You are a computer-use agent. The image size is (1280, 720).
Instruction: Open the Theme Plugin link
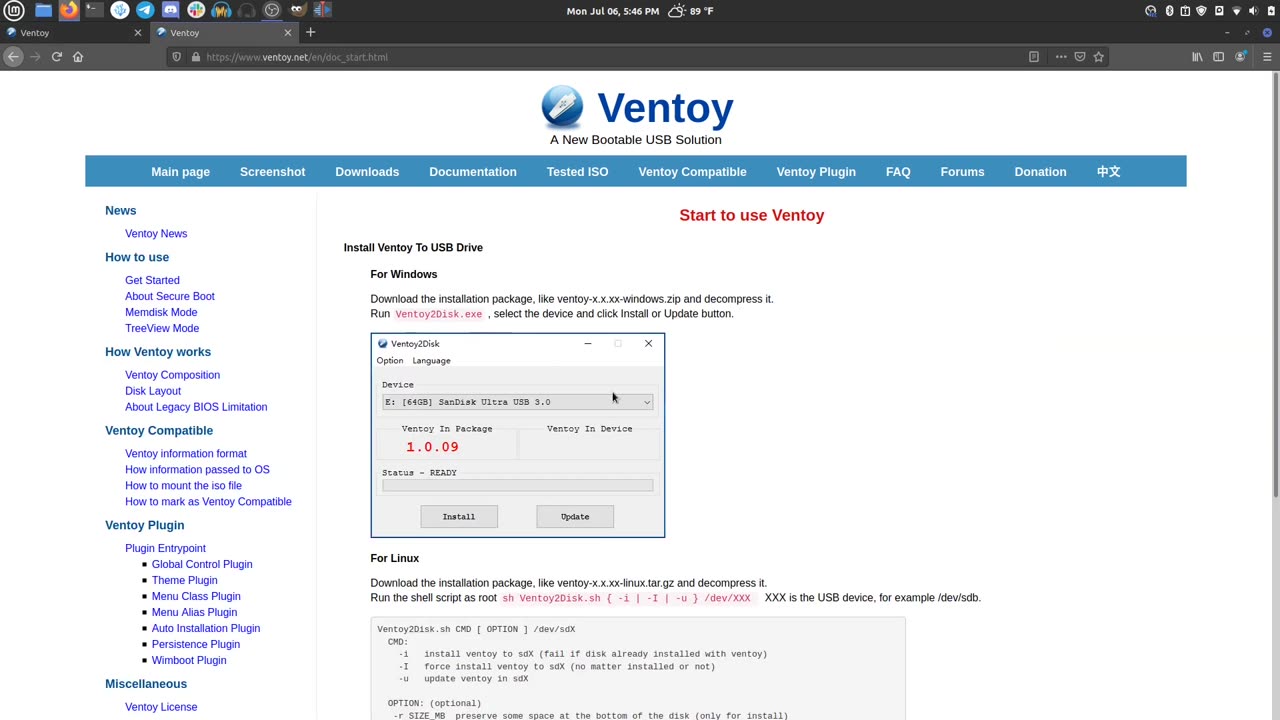tap(184, 581)
